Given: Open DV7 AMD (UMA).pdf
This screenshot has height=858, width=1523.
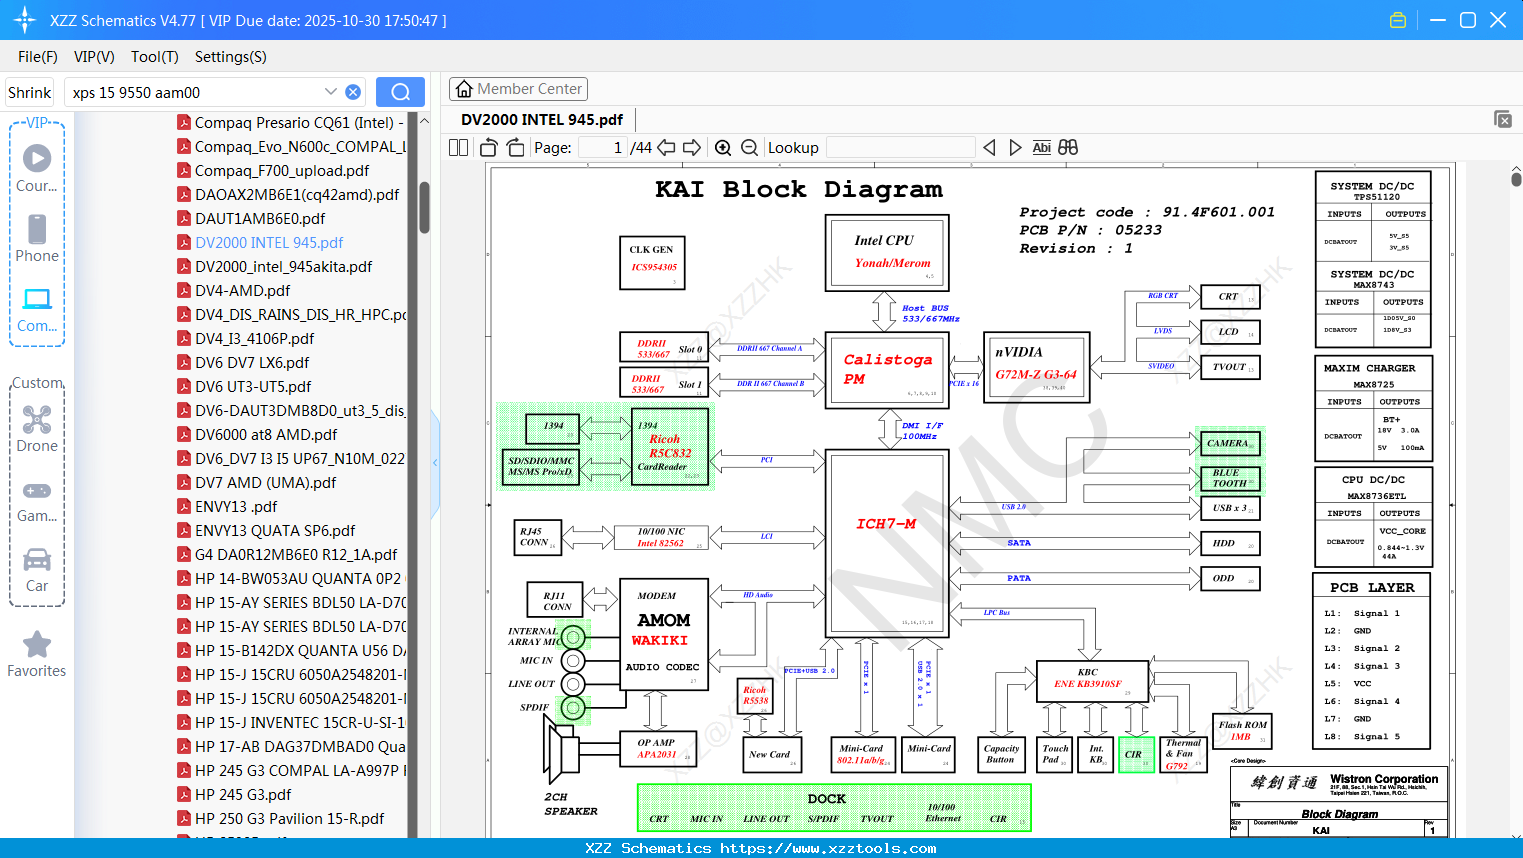Looking at the screenshot, I should click(257, 482).
